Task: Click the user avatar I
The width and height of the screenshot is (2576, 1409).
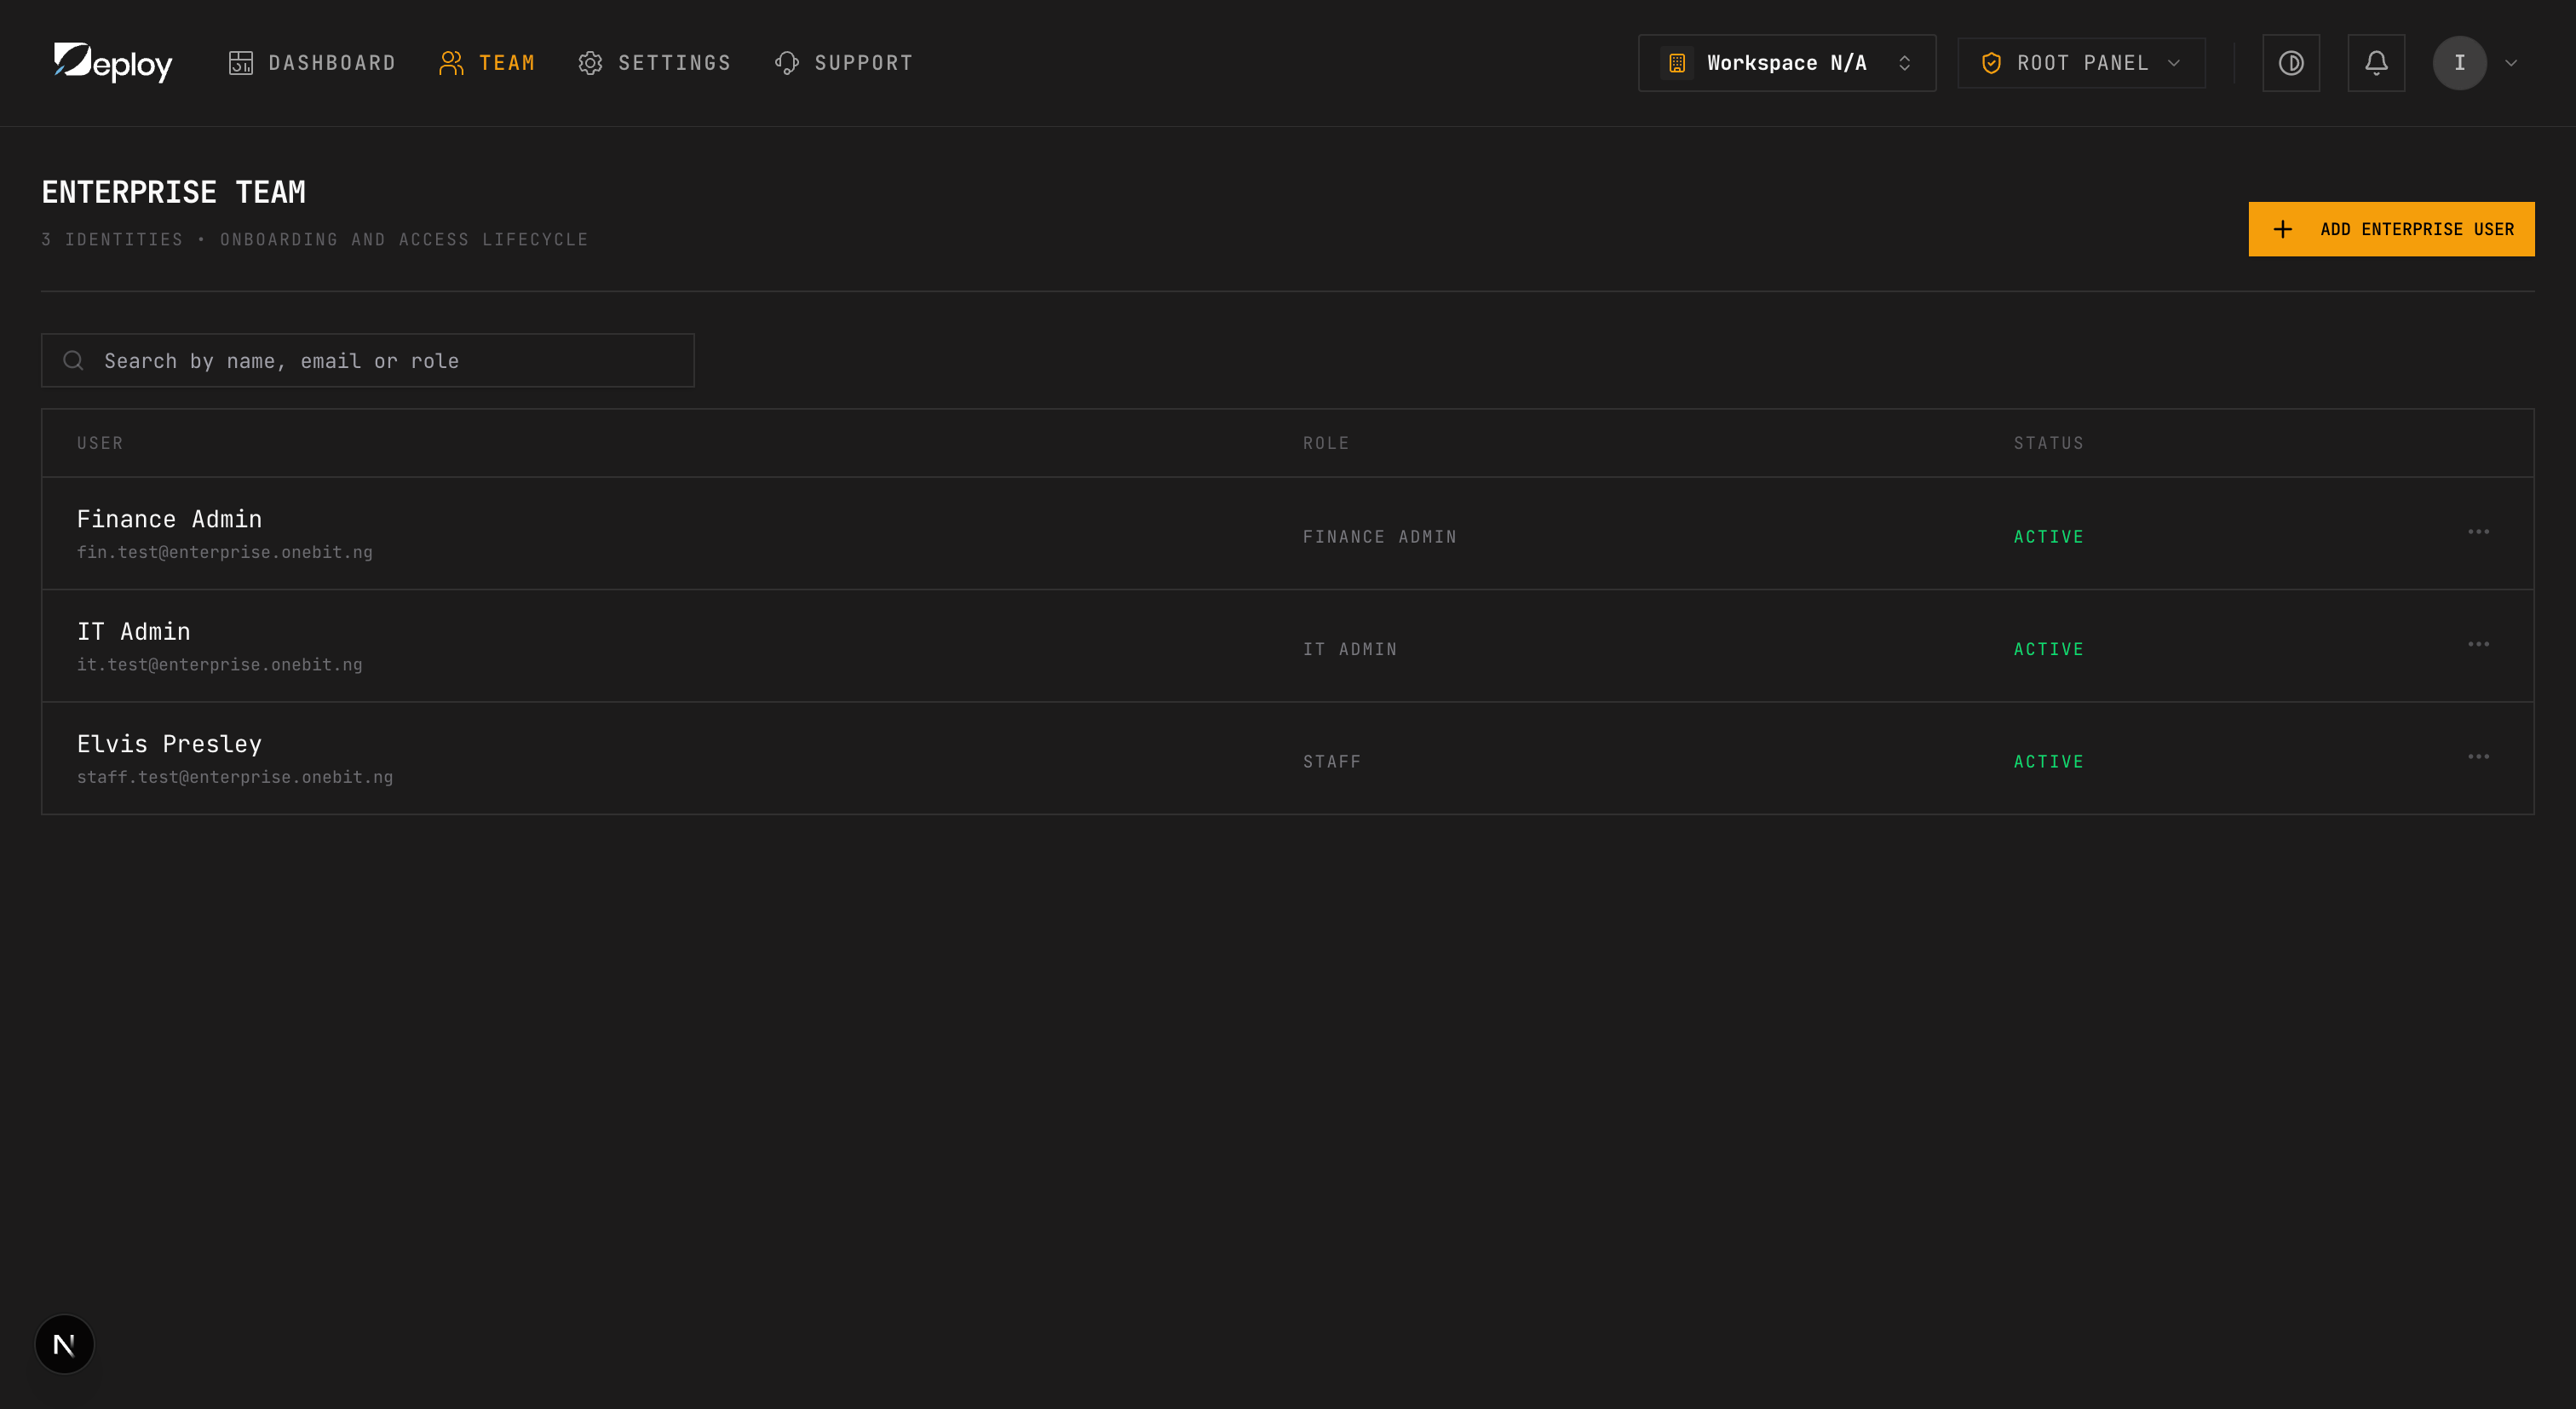Action: 2459,63
